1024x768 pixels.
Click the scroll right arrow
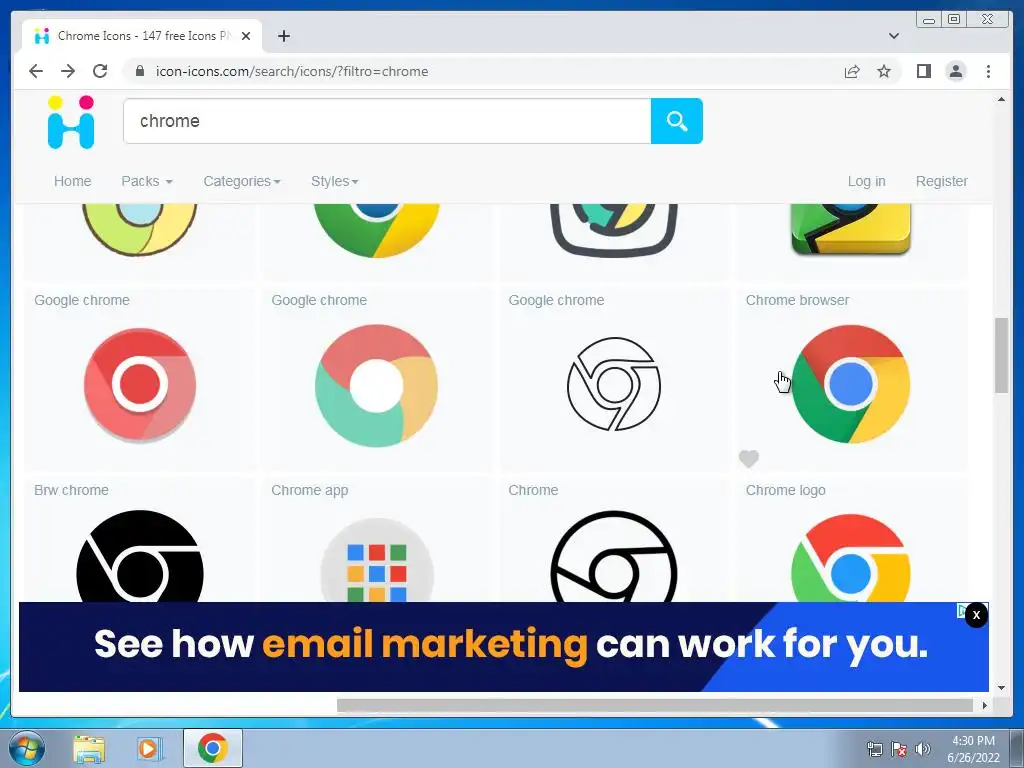(985, 705)
